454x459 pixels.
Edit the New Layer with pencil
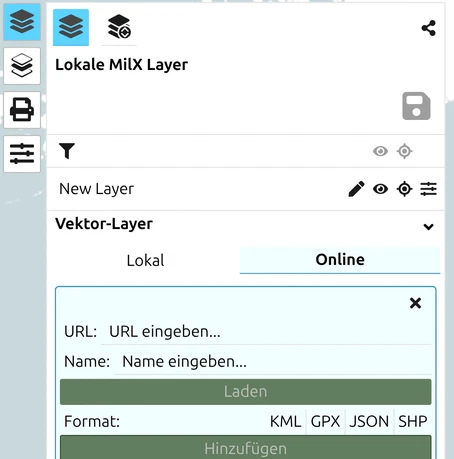coord(356,189)
